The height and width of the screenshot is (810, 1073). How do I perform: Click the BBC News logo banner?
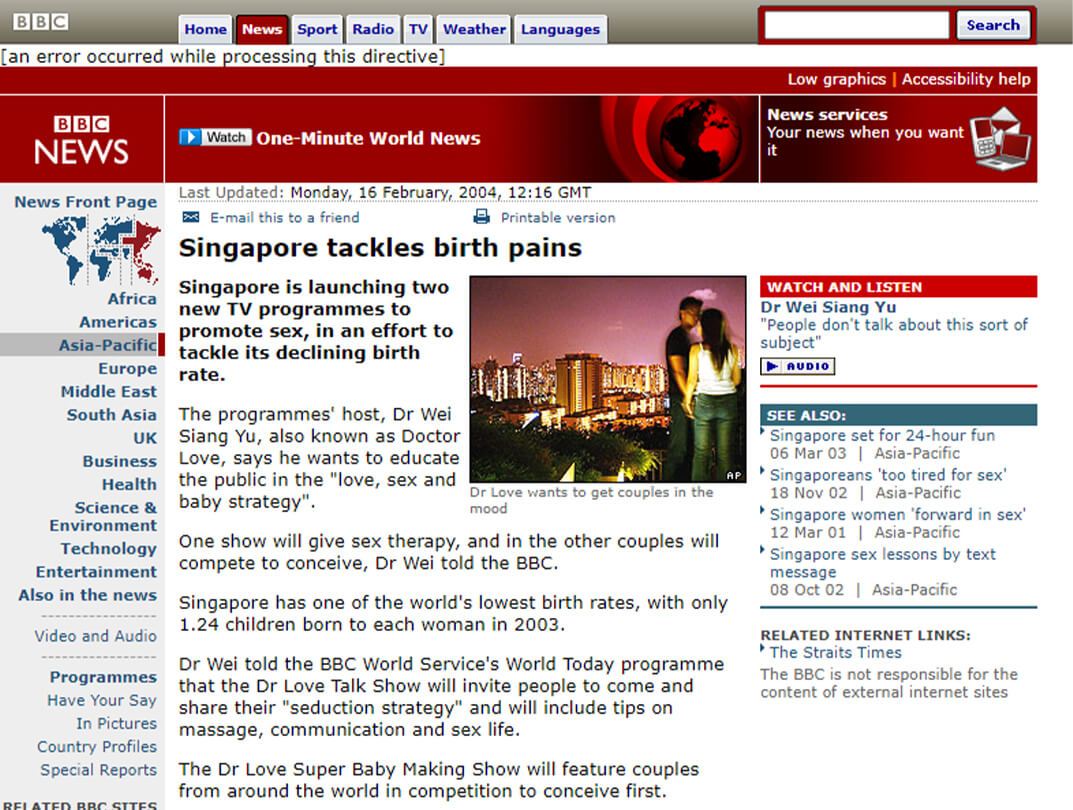pos(81,139)
